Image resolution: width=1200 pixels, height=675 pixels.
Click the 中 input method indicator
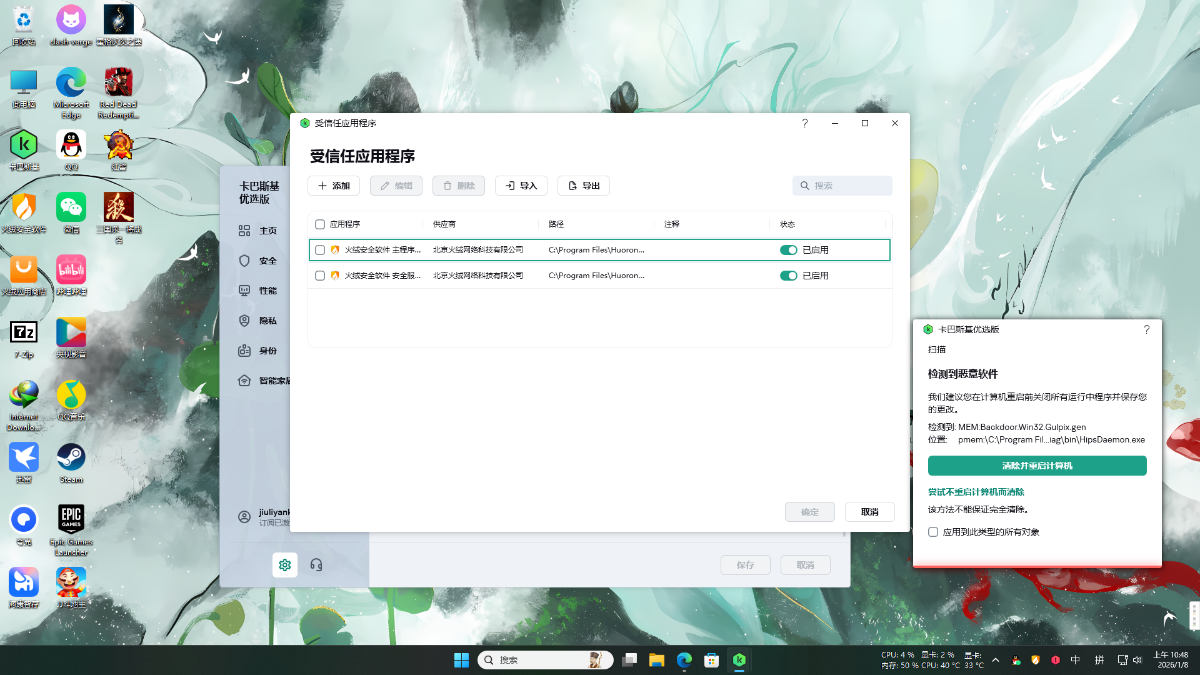pos(1075,660)
